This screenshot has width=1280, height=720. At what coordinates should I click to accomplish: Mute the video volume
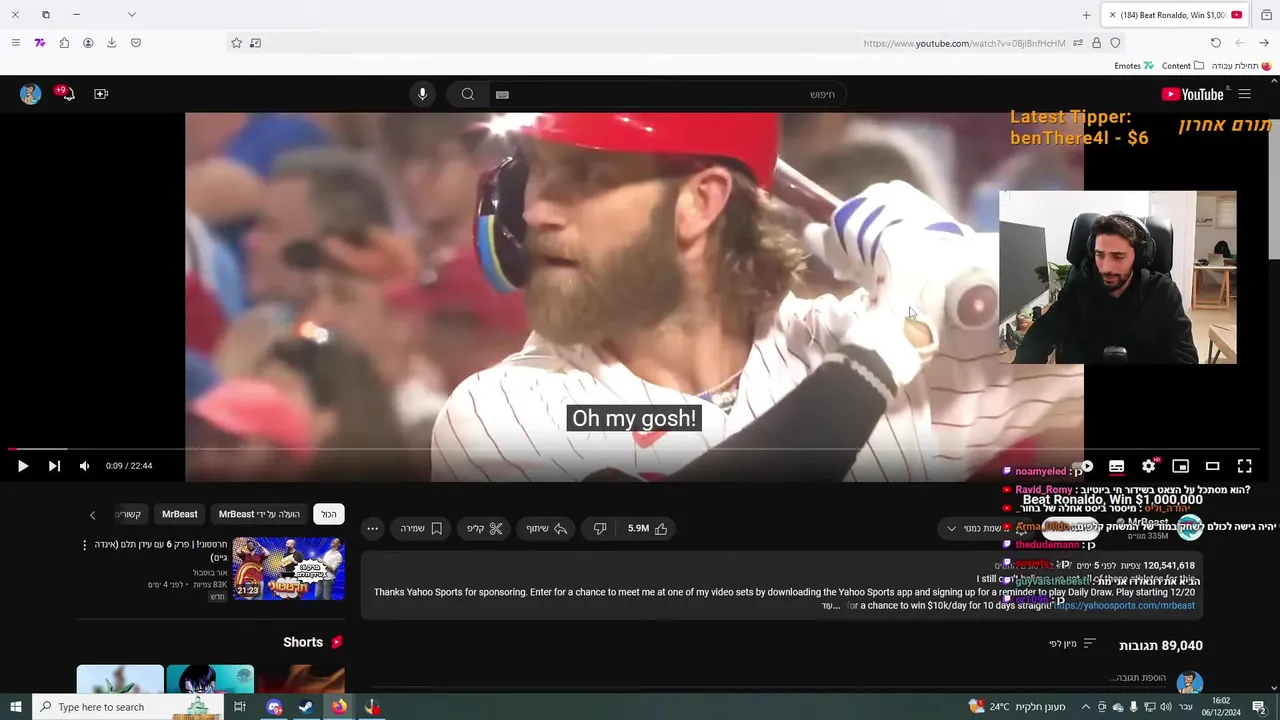tap(84, 466)
